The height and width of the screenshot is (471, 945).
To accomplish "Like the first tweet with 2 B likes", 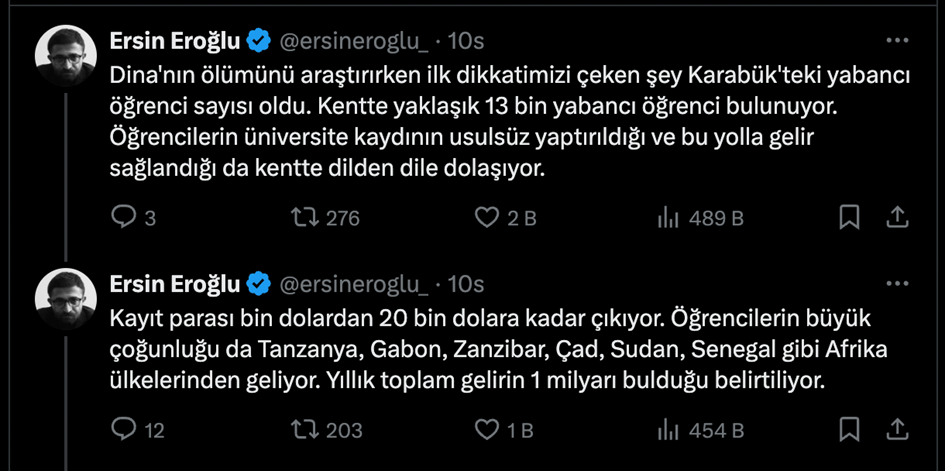I will 486,217.
